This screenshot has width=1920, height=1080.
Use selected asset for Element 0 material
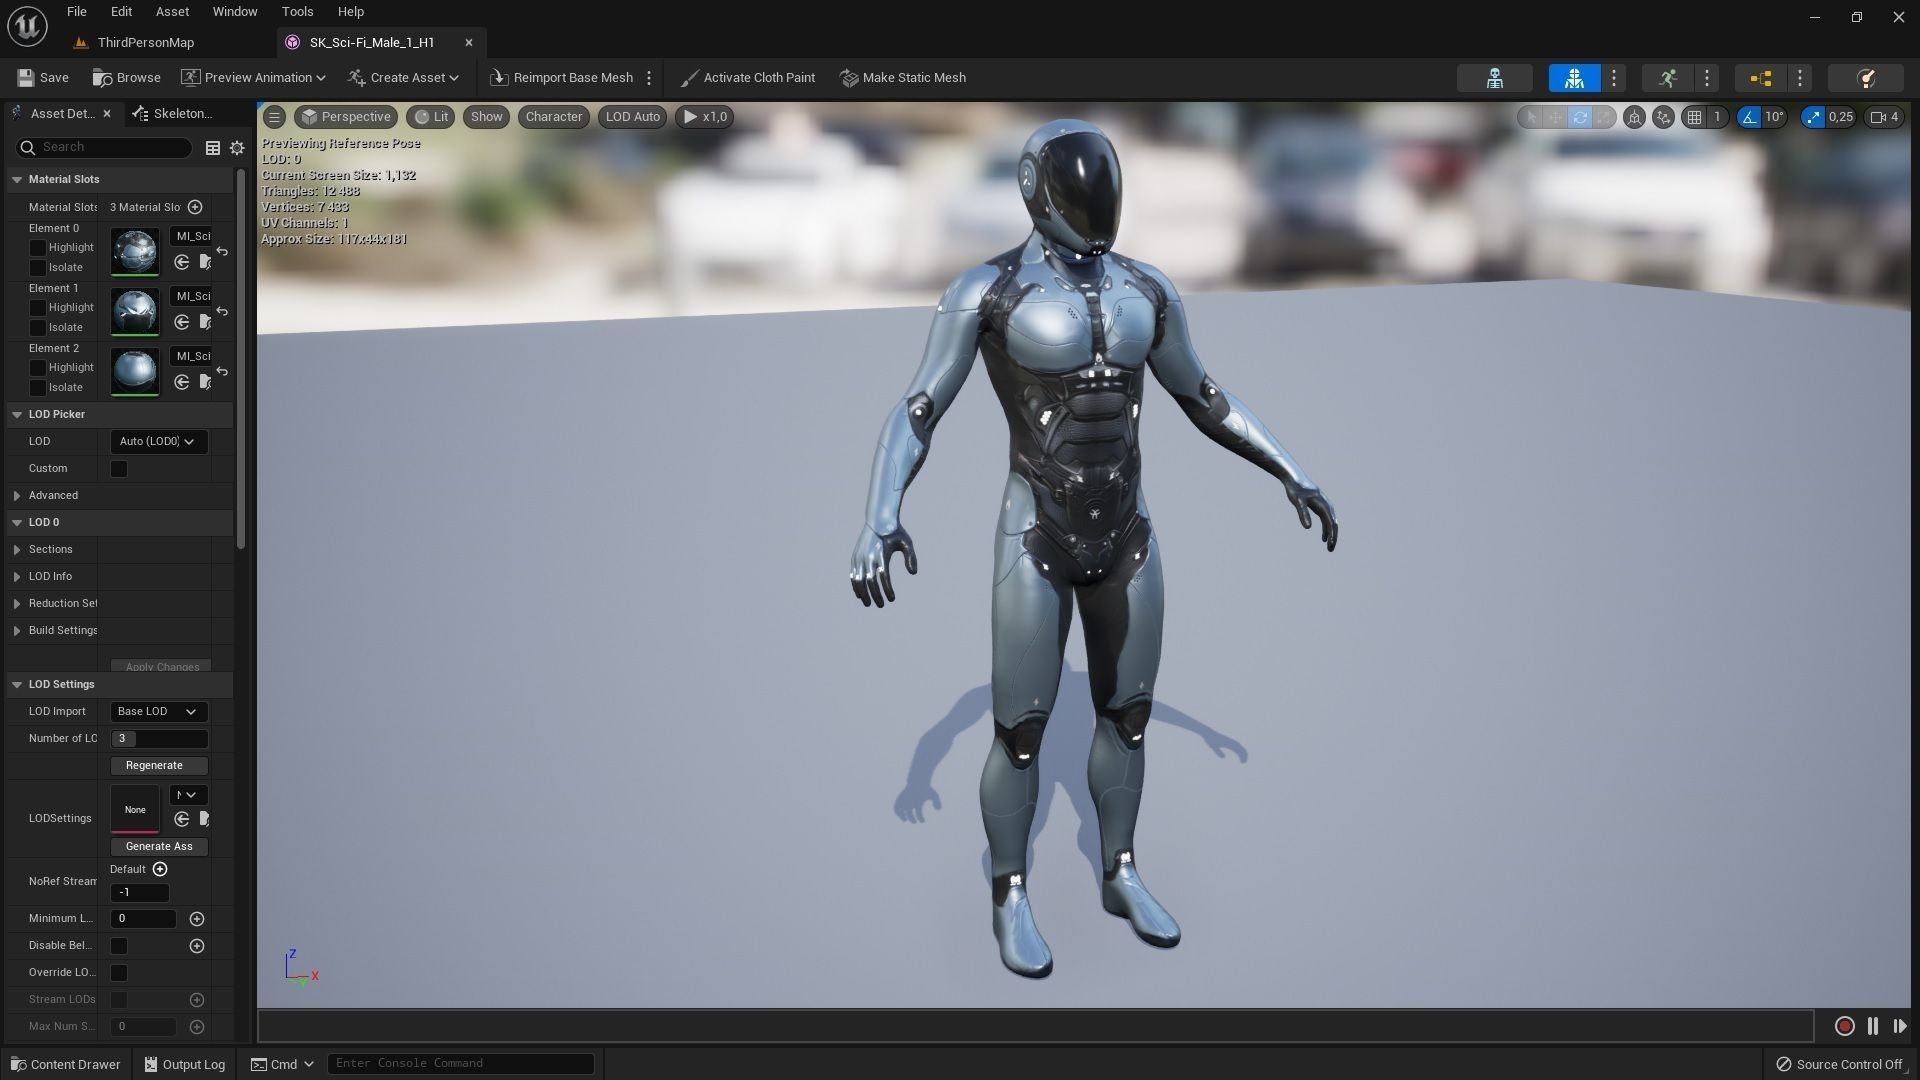click(x=181, y=262)
